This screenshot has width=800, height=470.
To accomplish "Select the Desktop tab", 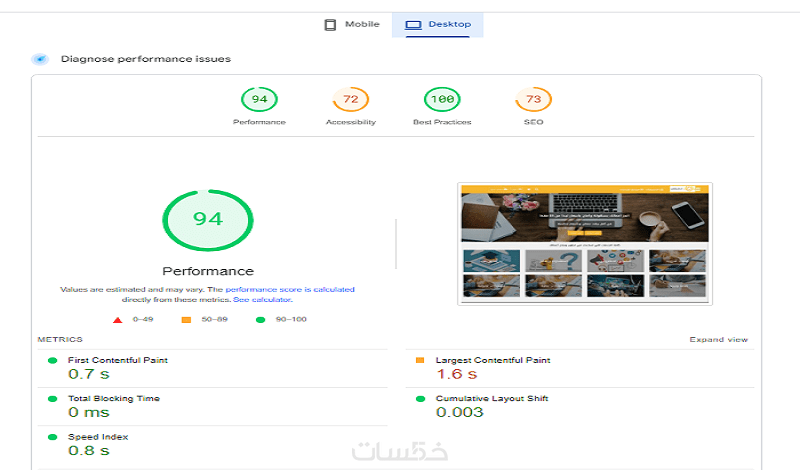I will pos(438,24).
